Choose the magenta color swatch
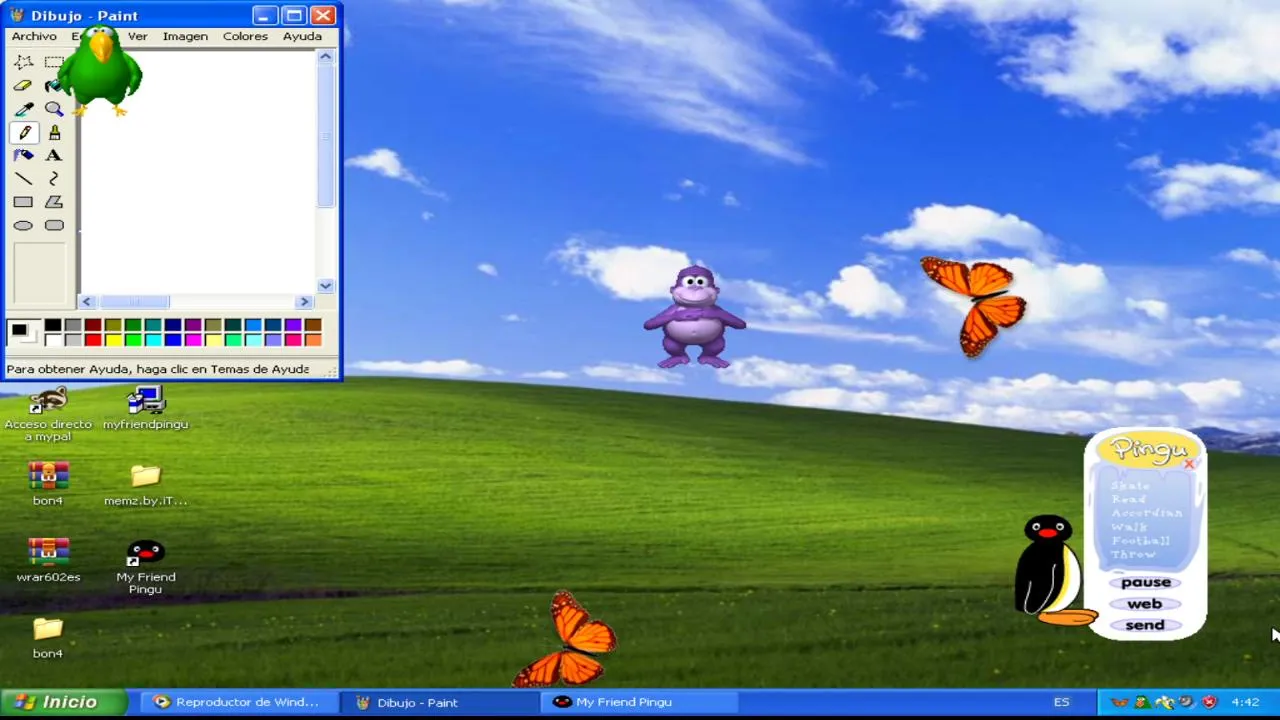Viewport: 1280px width, 720px height. pyautogui.click(x=193, y=340)
